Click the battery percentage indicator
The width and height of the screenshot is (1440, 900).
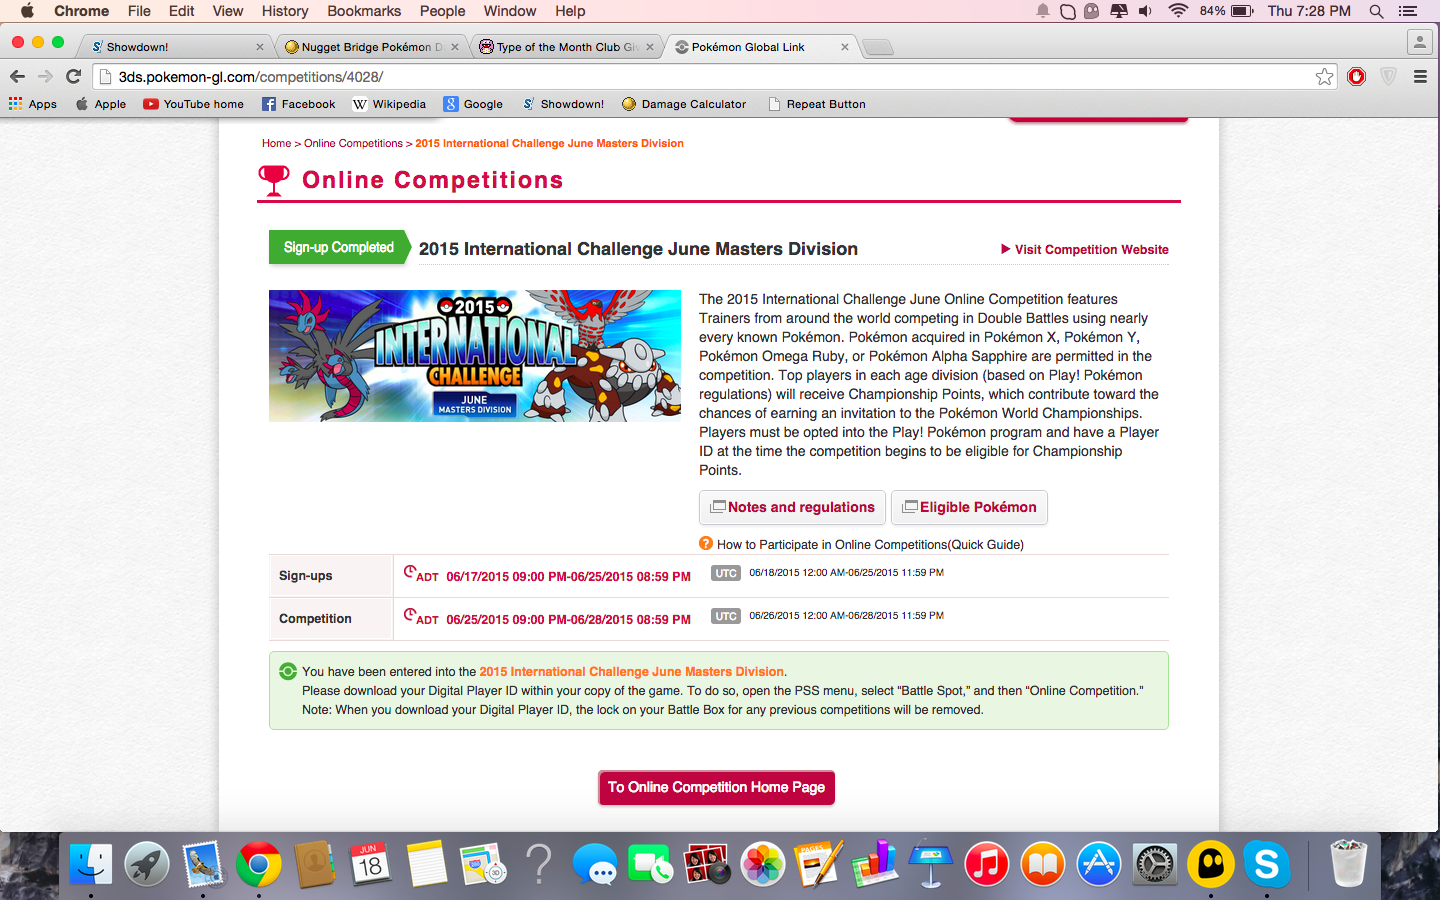(1226, 11)
